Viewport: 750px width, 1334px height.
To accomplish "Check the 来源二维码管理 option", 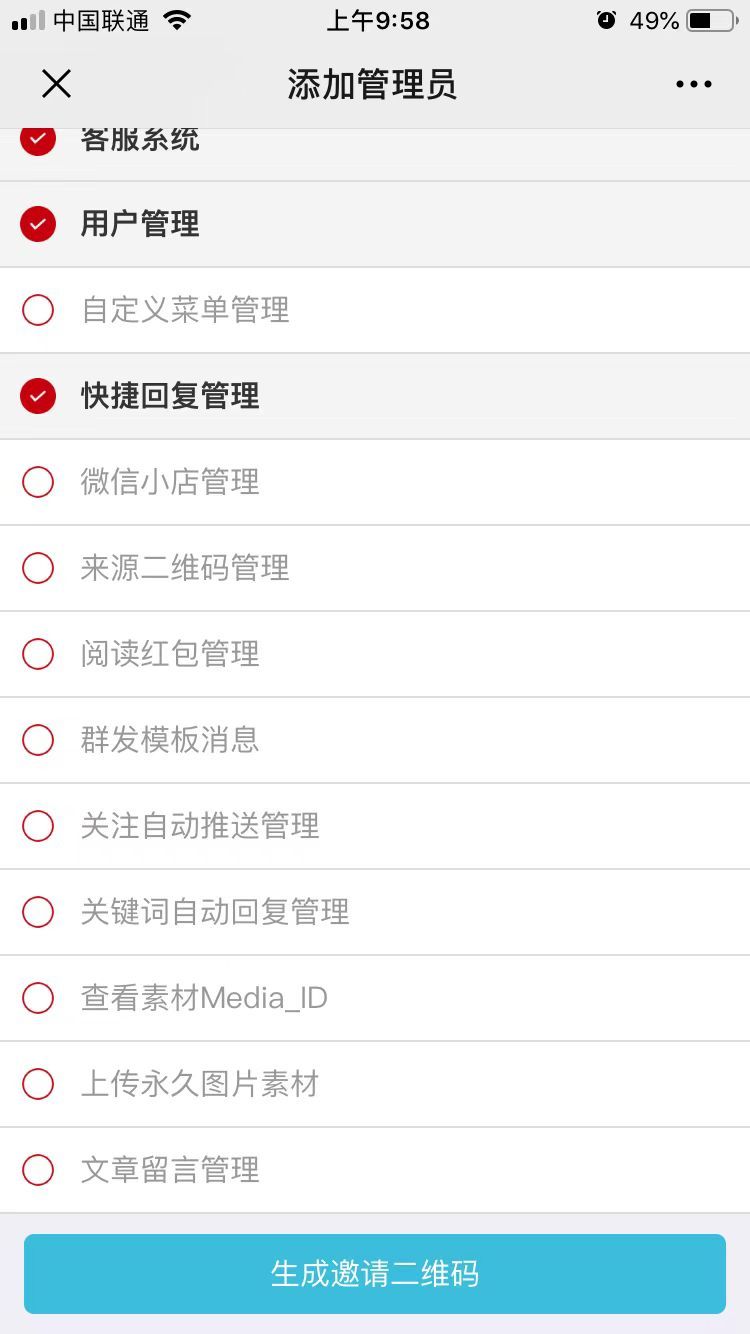I will [x=38, y=568].
